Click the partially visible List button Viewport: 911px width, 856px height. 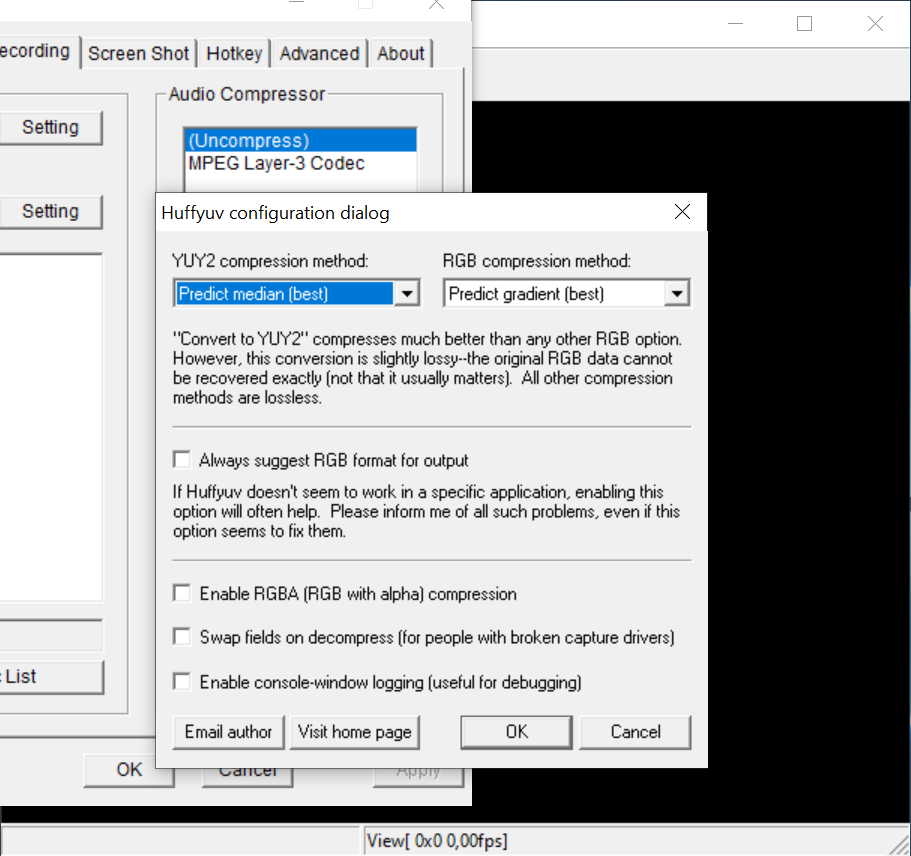[51, 677]
